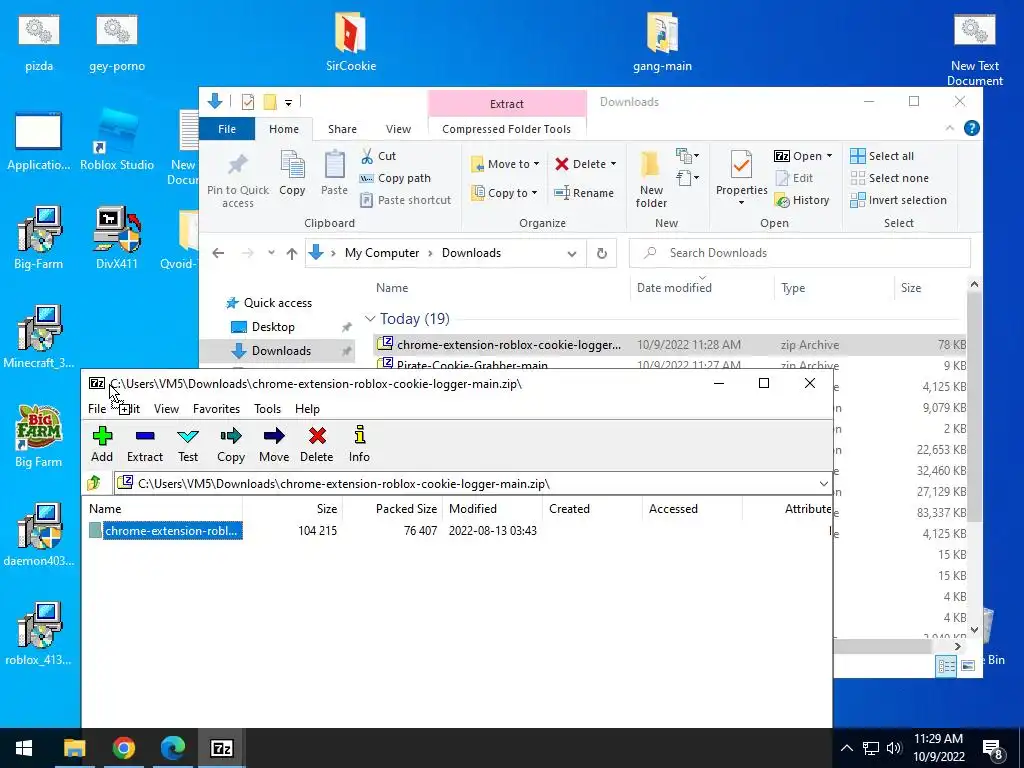Refresh the Downloads folder view
The height and width of the screenshot is (768, 1024).
pyautogui.click(x=601, y=253)
